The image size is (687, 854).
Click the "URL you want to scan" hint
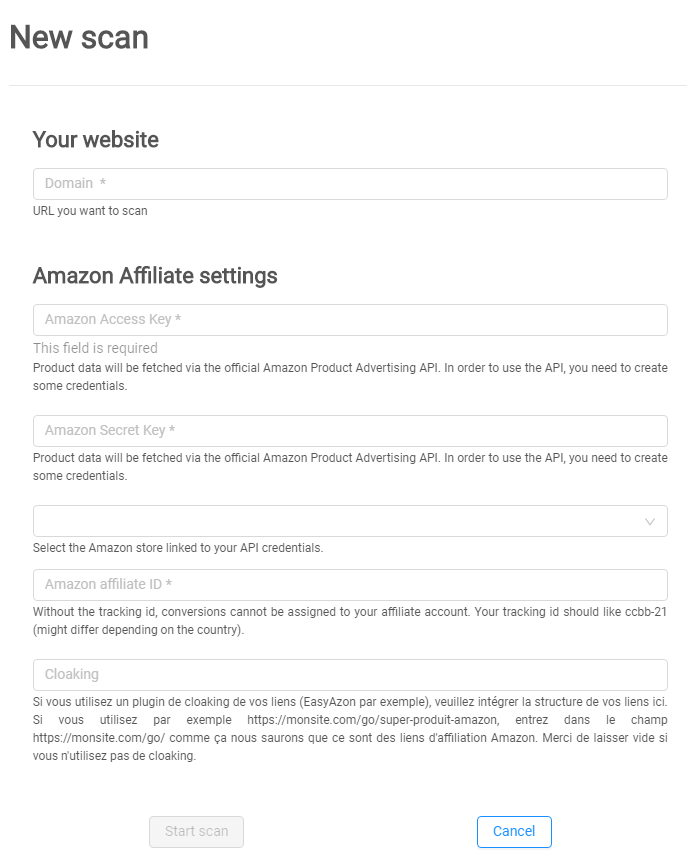coord(90,211)
